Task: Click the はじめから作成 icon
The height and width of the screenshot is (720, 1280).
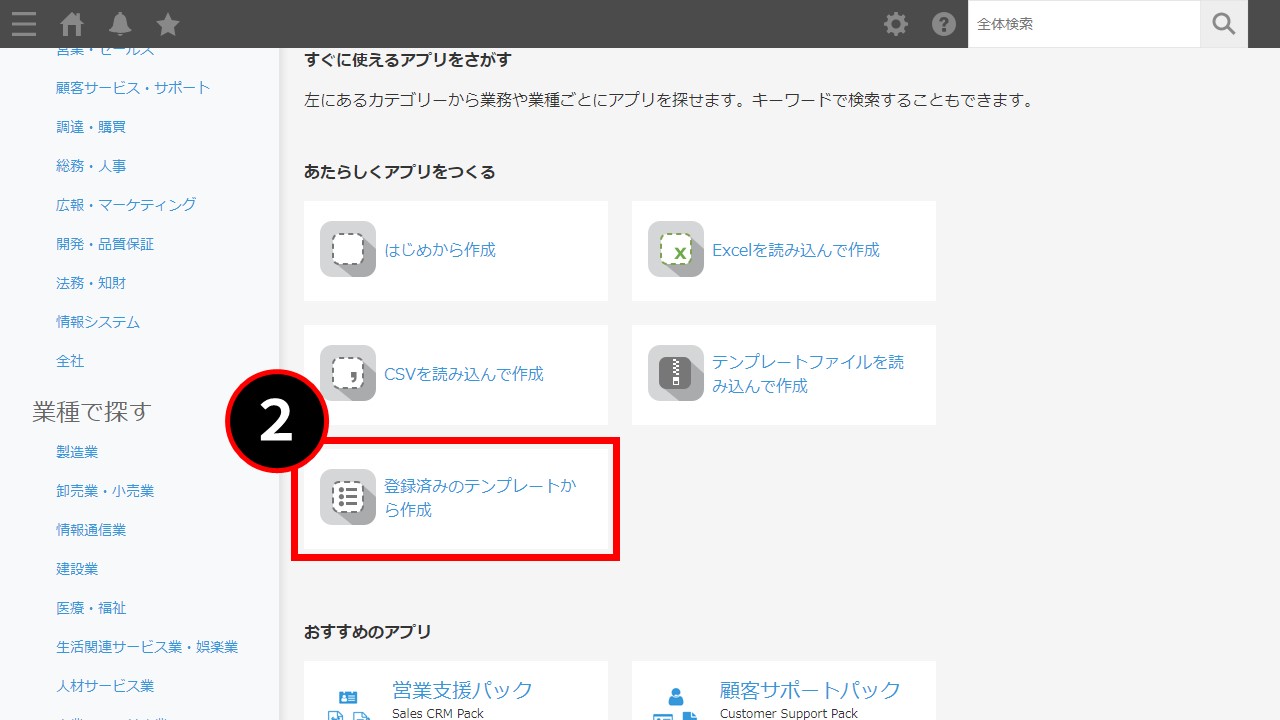Action: pyautogui.click(x=348, y=249)
